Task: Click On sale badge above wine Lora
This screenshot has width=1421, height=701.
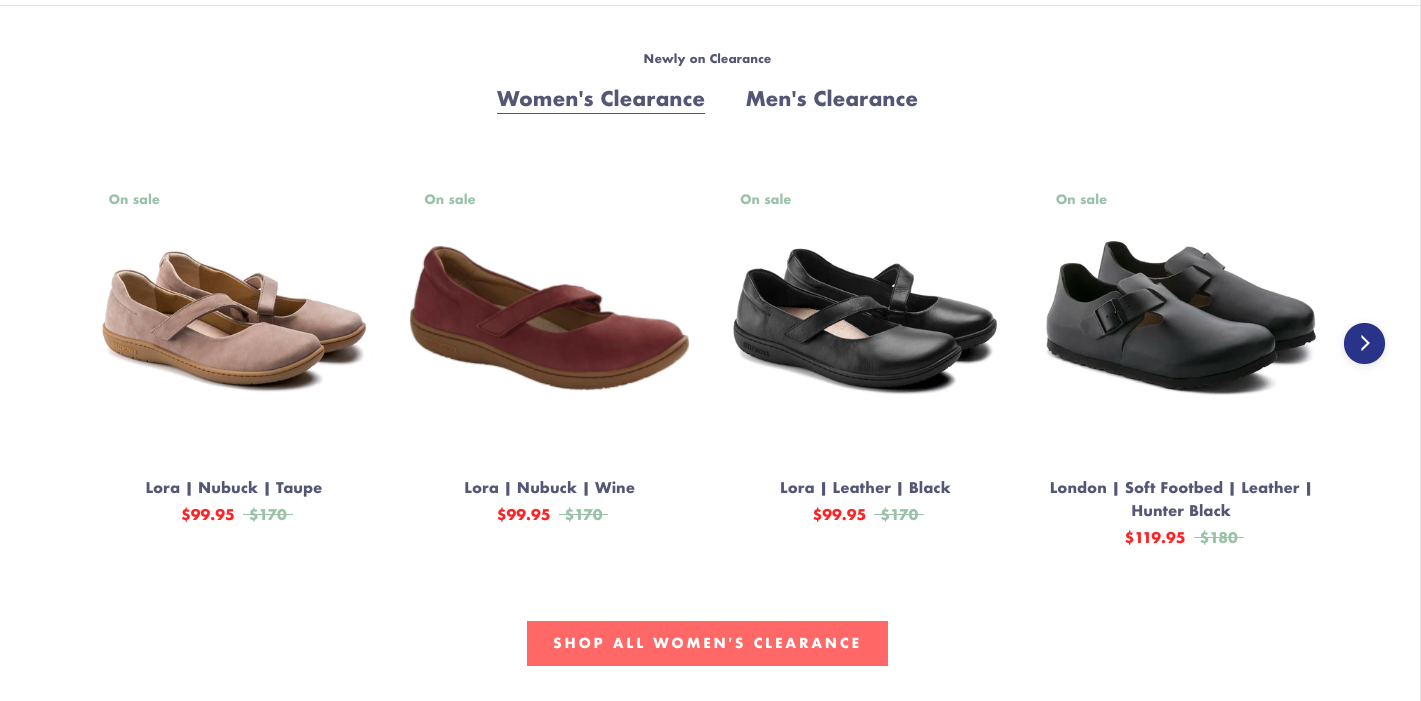Action: 450,199
